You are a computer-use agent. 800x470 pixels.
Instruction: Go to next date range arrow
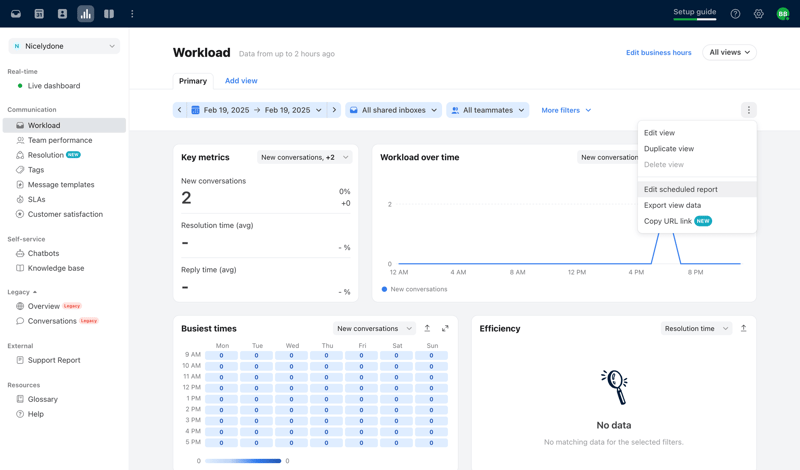[x=334, y=110]
